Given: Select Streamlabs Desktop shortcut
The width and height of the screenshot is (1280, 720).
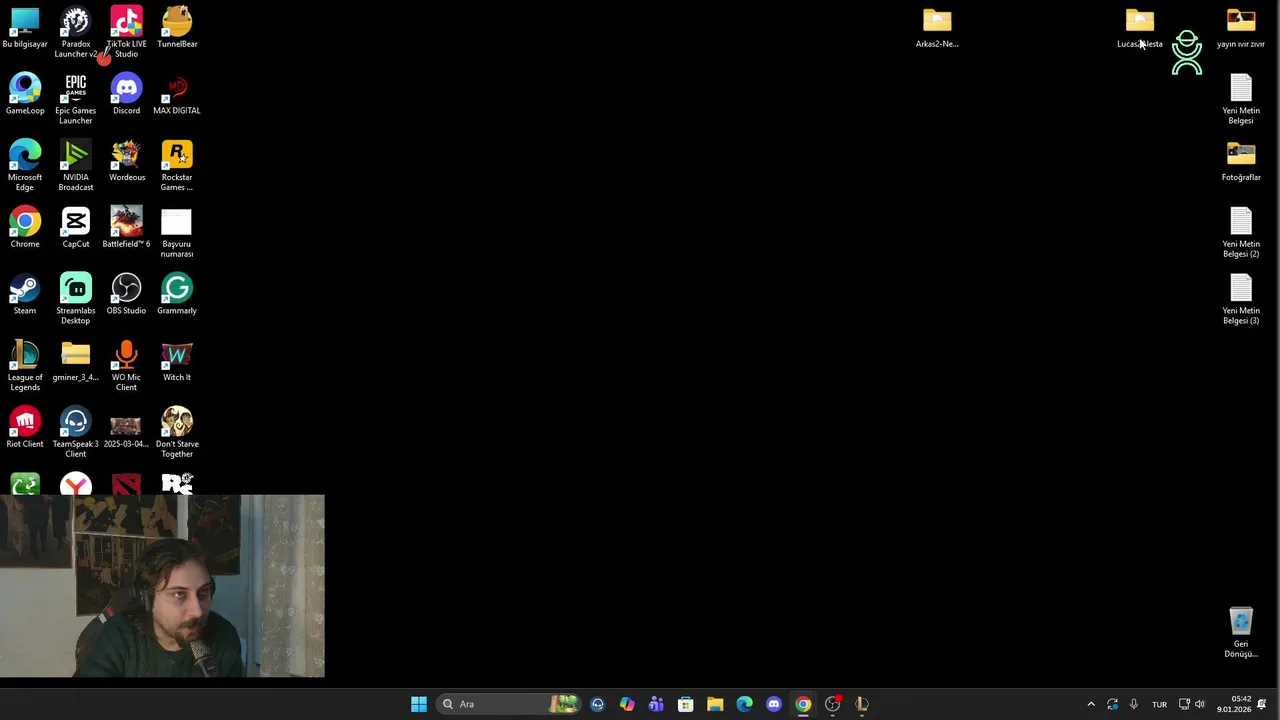Looking at the screenshot, I should (x=76, y=299).
